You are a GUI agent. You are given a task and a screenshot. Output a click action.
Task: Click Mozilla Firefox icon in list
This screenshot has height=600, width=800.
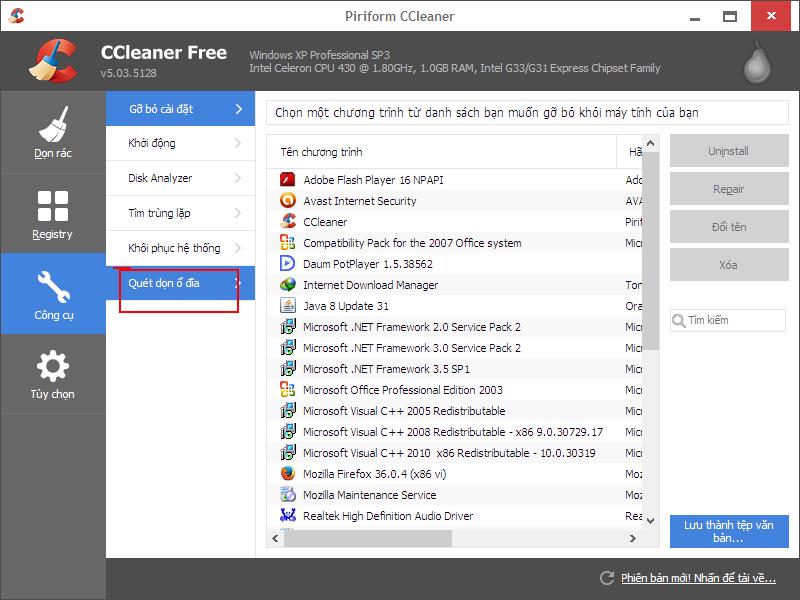click(x=288, y=473)
